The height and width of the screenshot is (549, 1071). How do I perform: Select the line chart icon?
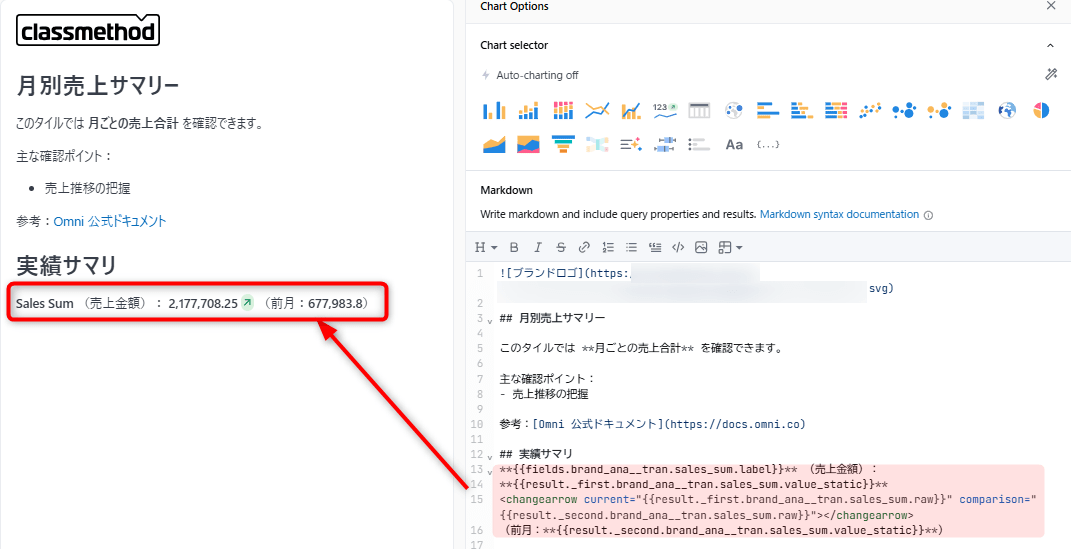coord(597,110)
